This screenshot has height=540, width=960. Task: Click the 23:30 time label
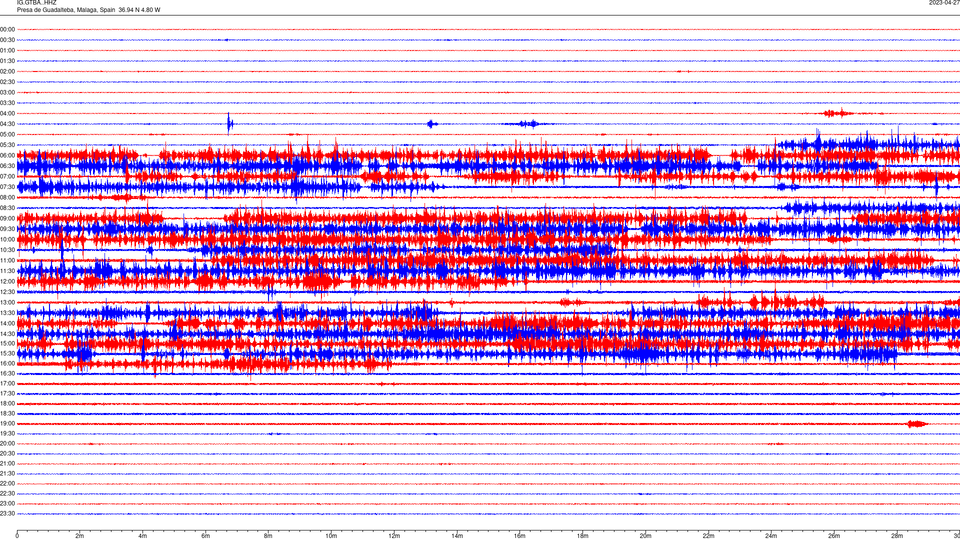tap(7, 514)
